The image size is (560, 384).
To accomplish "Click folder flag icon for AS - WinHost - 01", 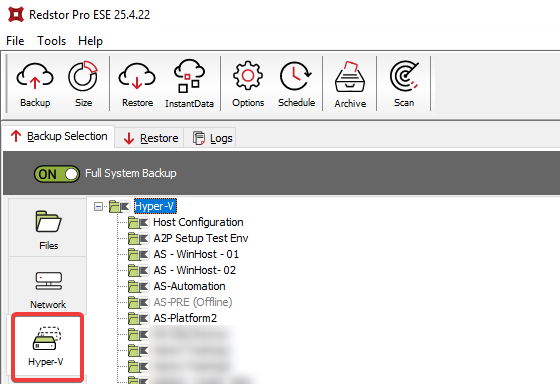I will 139,254.
